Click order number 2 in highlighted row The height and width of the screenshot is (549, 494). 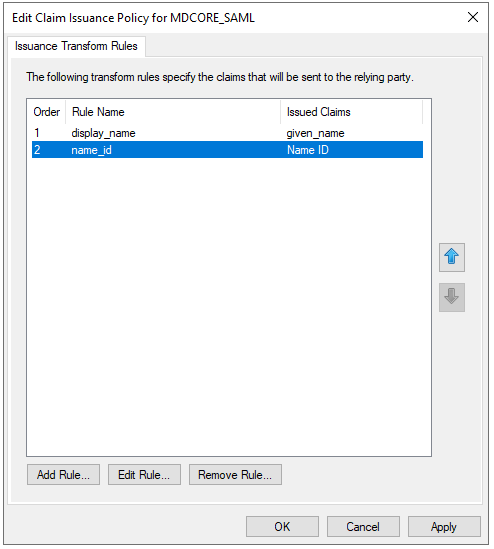coord(37,150)
